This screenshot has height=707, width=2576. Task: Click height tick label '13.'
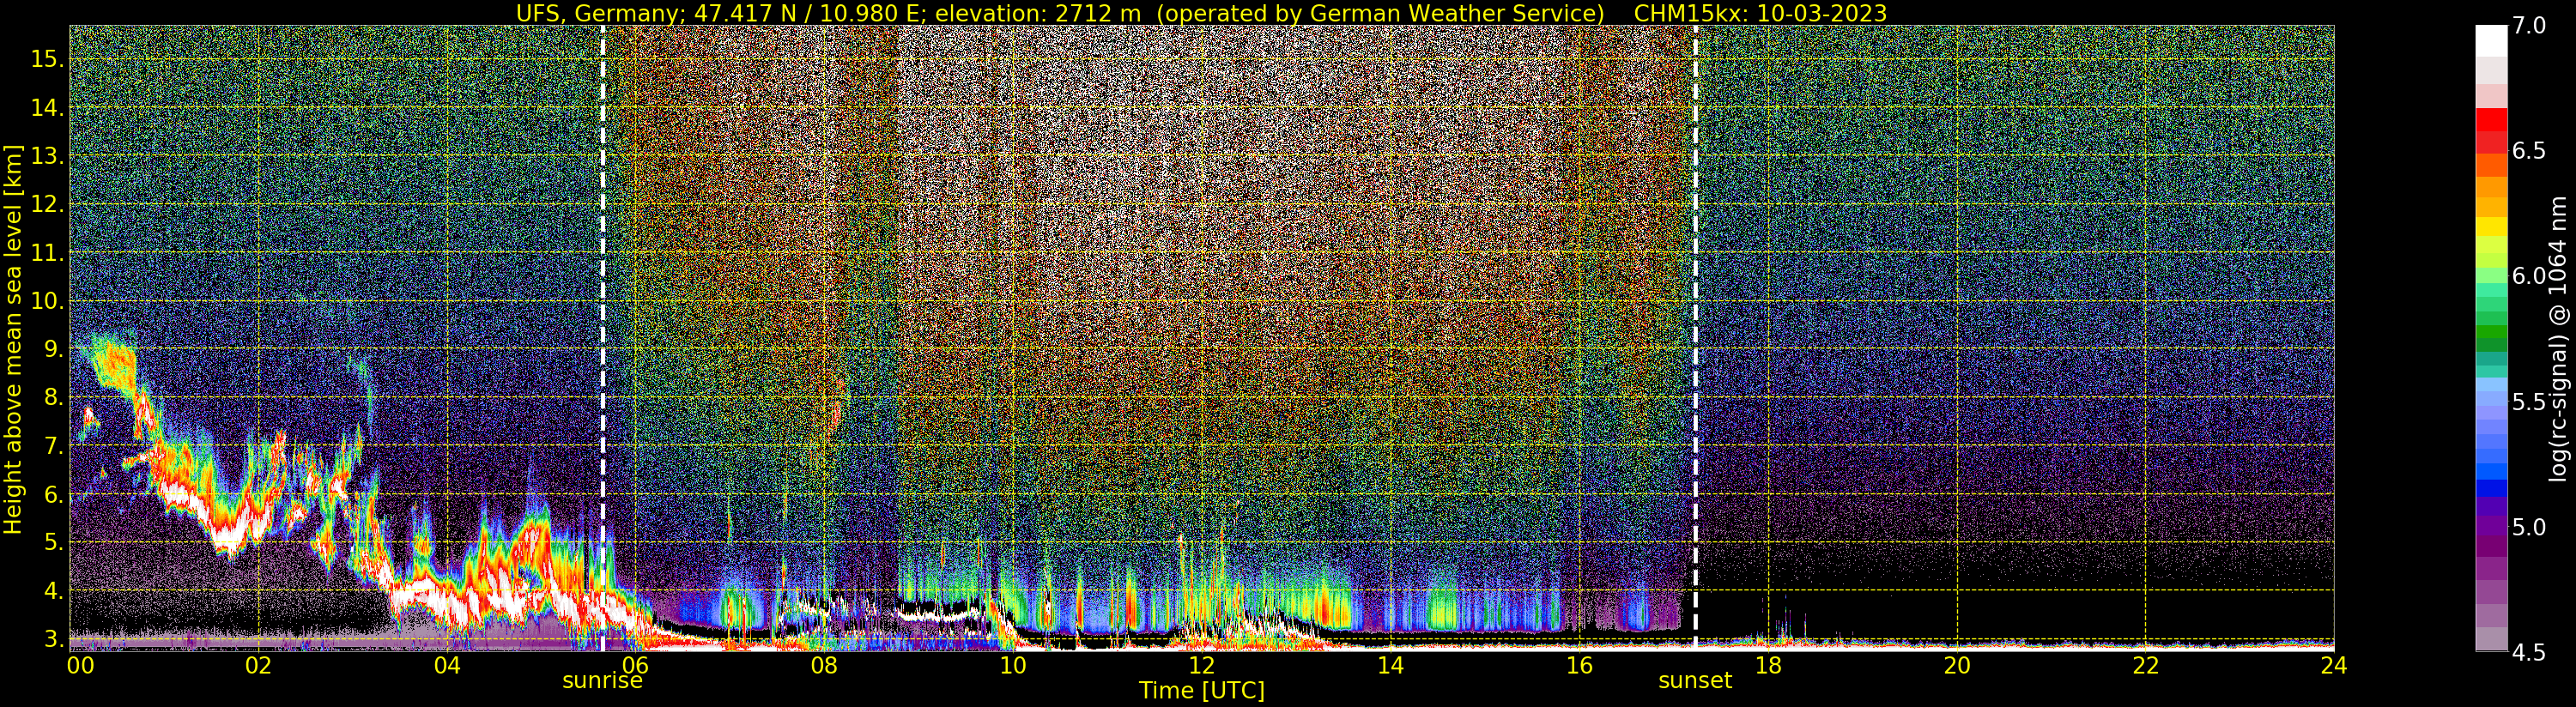[46, 156]
